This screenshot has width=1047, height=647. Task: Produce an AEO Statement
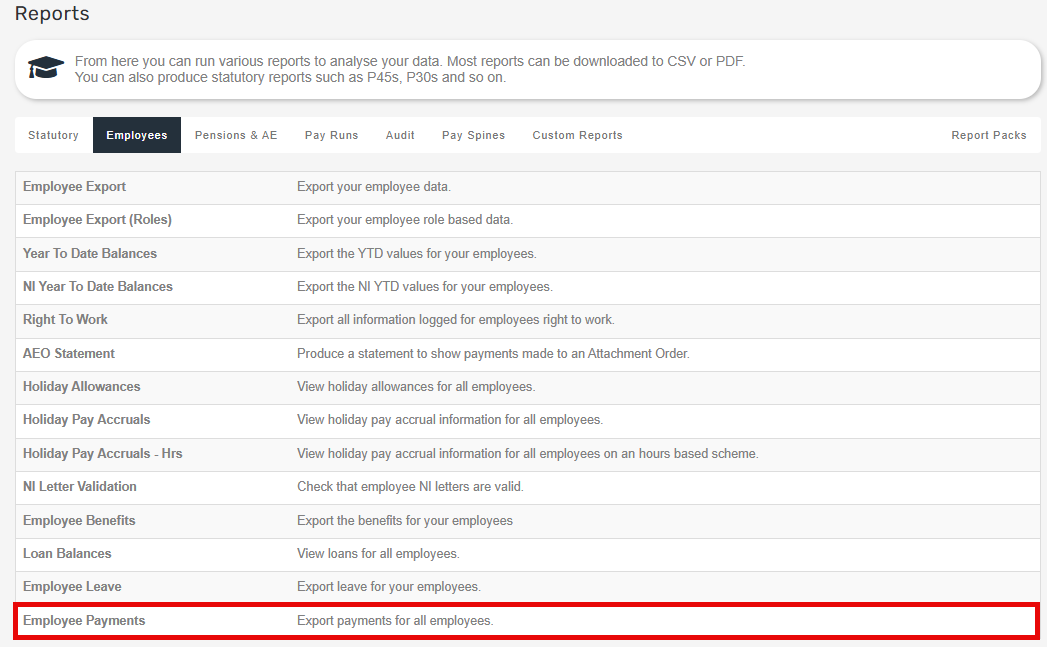(x=69, y=353)
